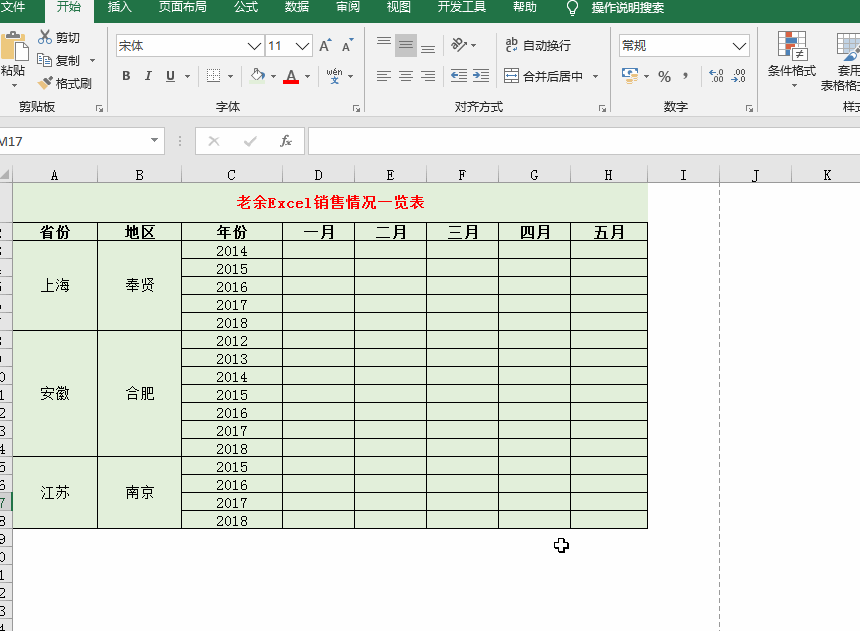Click the Tell Me search box (操作说明搜索)
The height and width of the screenshot is (631, 860).
tap(627, 8)
